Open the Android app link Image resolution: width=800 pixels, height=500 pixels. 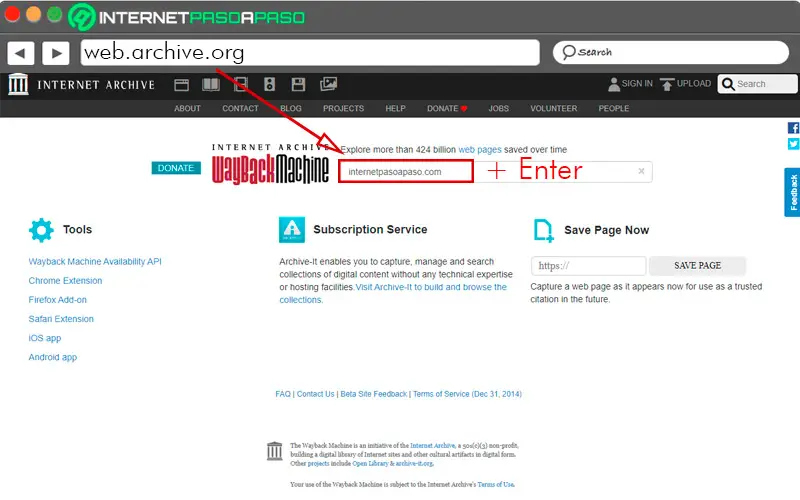point(53,357)
